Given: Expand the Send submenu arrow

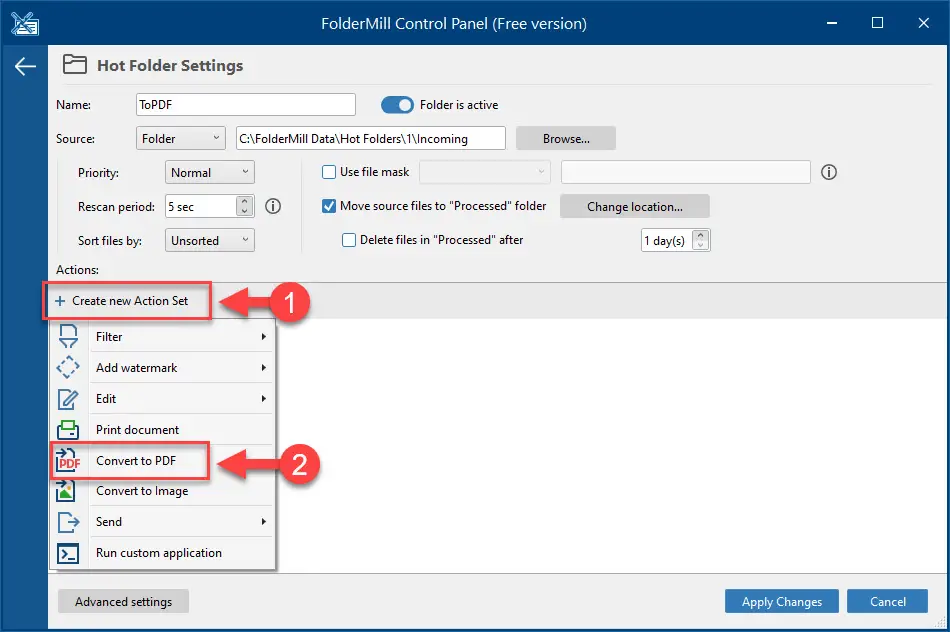Looking at the screenshot, I should pos(264,521).
